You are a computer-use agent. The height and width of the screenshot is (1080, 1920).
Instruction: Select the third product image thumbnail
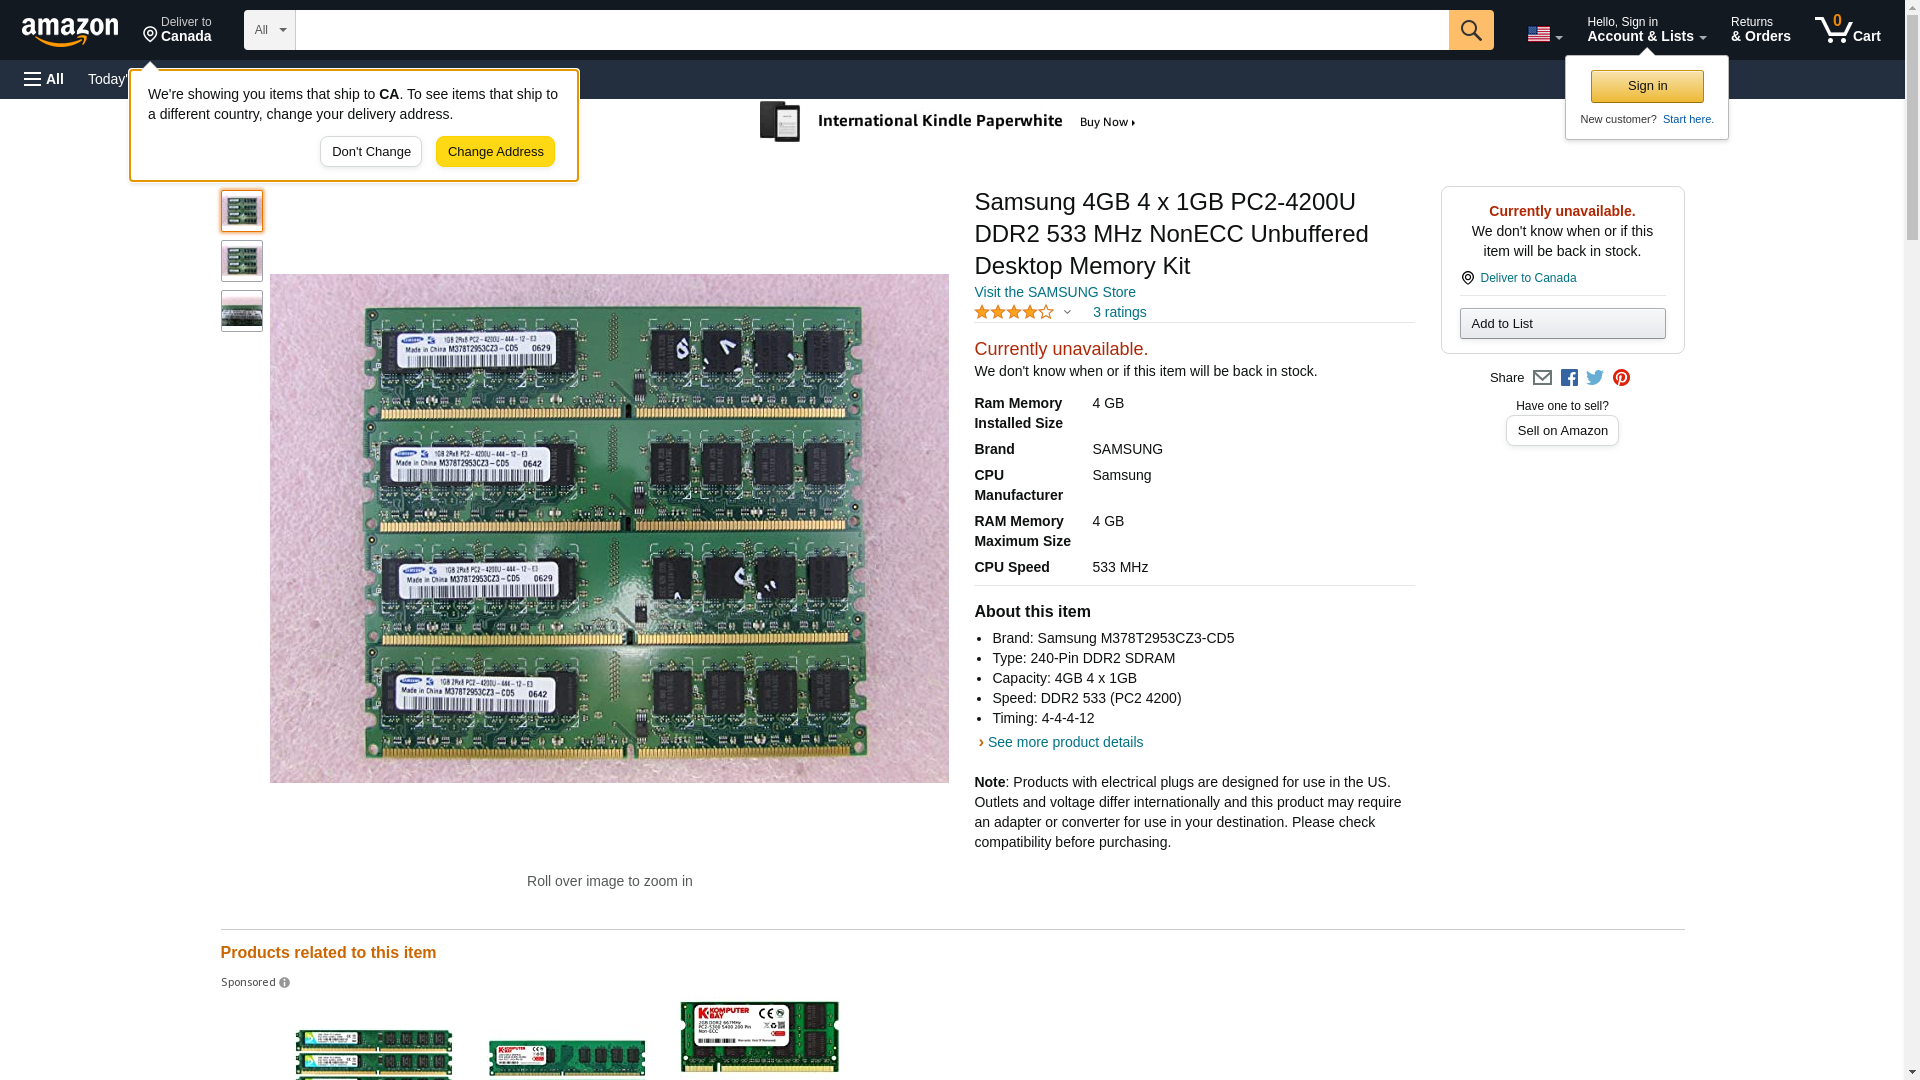[x=242, y=311]
